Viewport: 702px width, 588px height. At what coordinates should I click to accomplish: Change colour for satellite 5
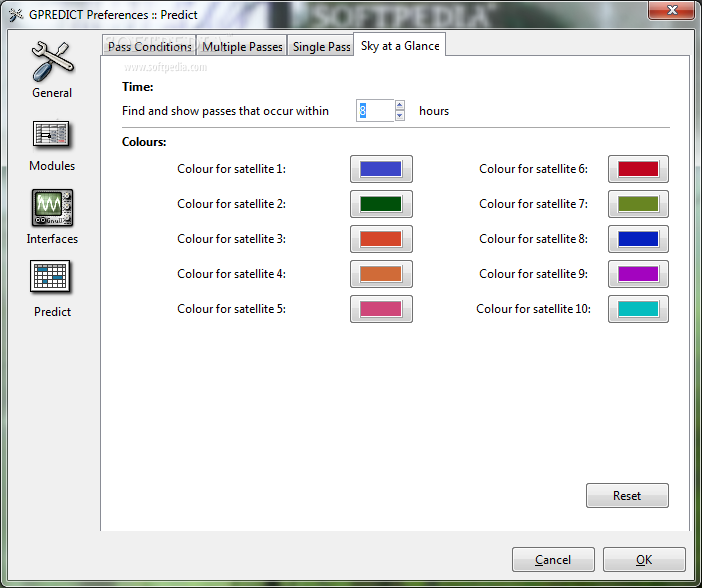tap(381, 309)
